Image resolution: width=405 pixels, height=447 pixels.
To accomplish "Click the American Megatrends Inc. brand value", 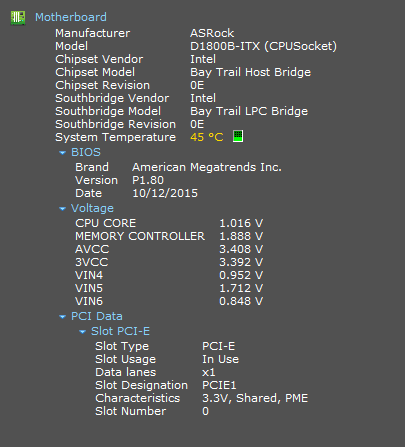I will click(207, 167).
